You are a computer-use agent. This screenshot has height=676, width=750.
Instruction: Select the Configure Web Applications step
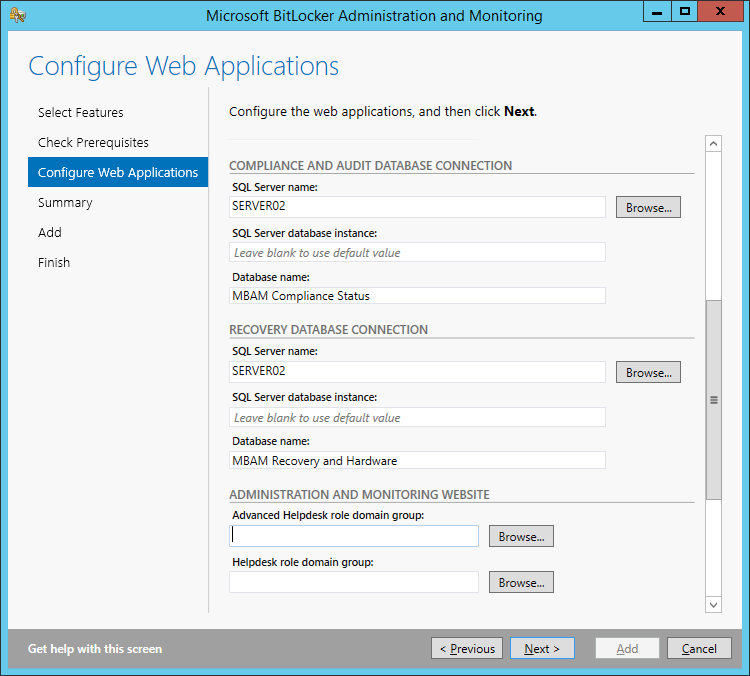tap(118, 172)
